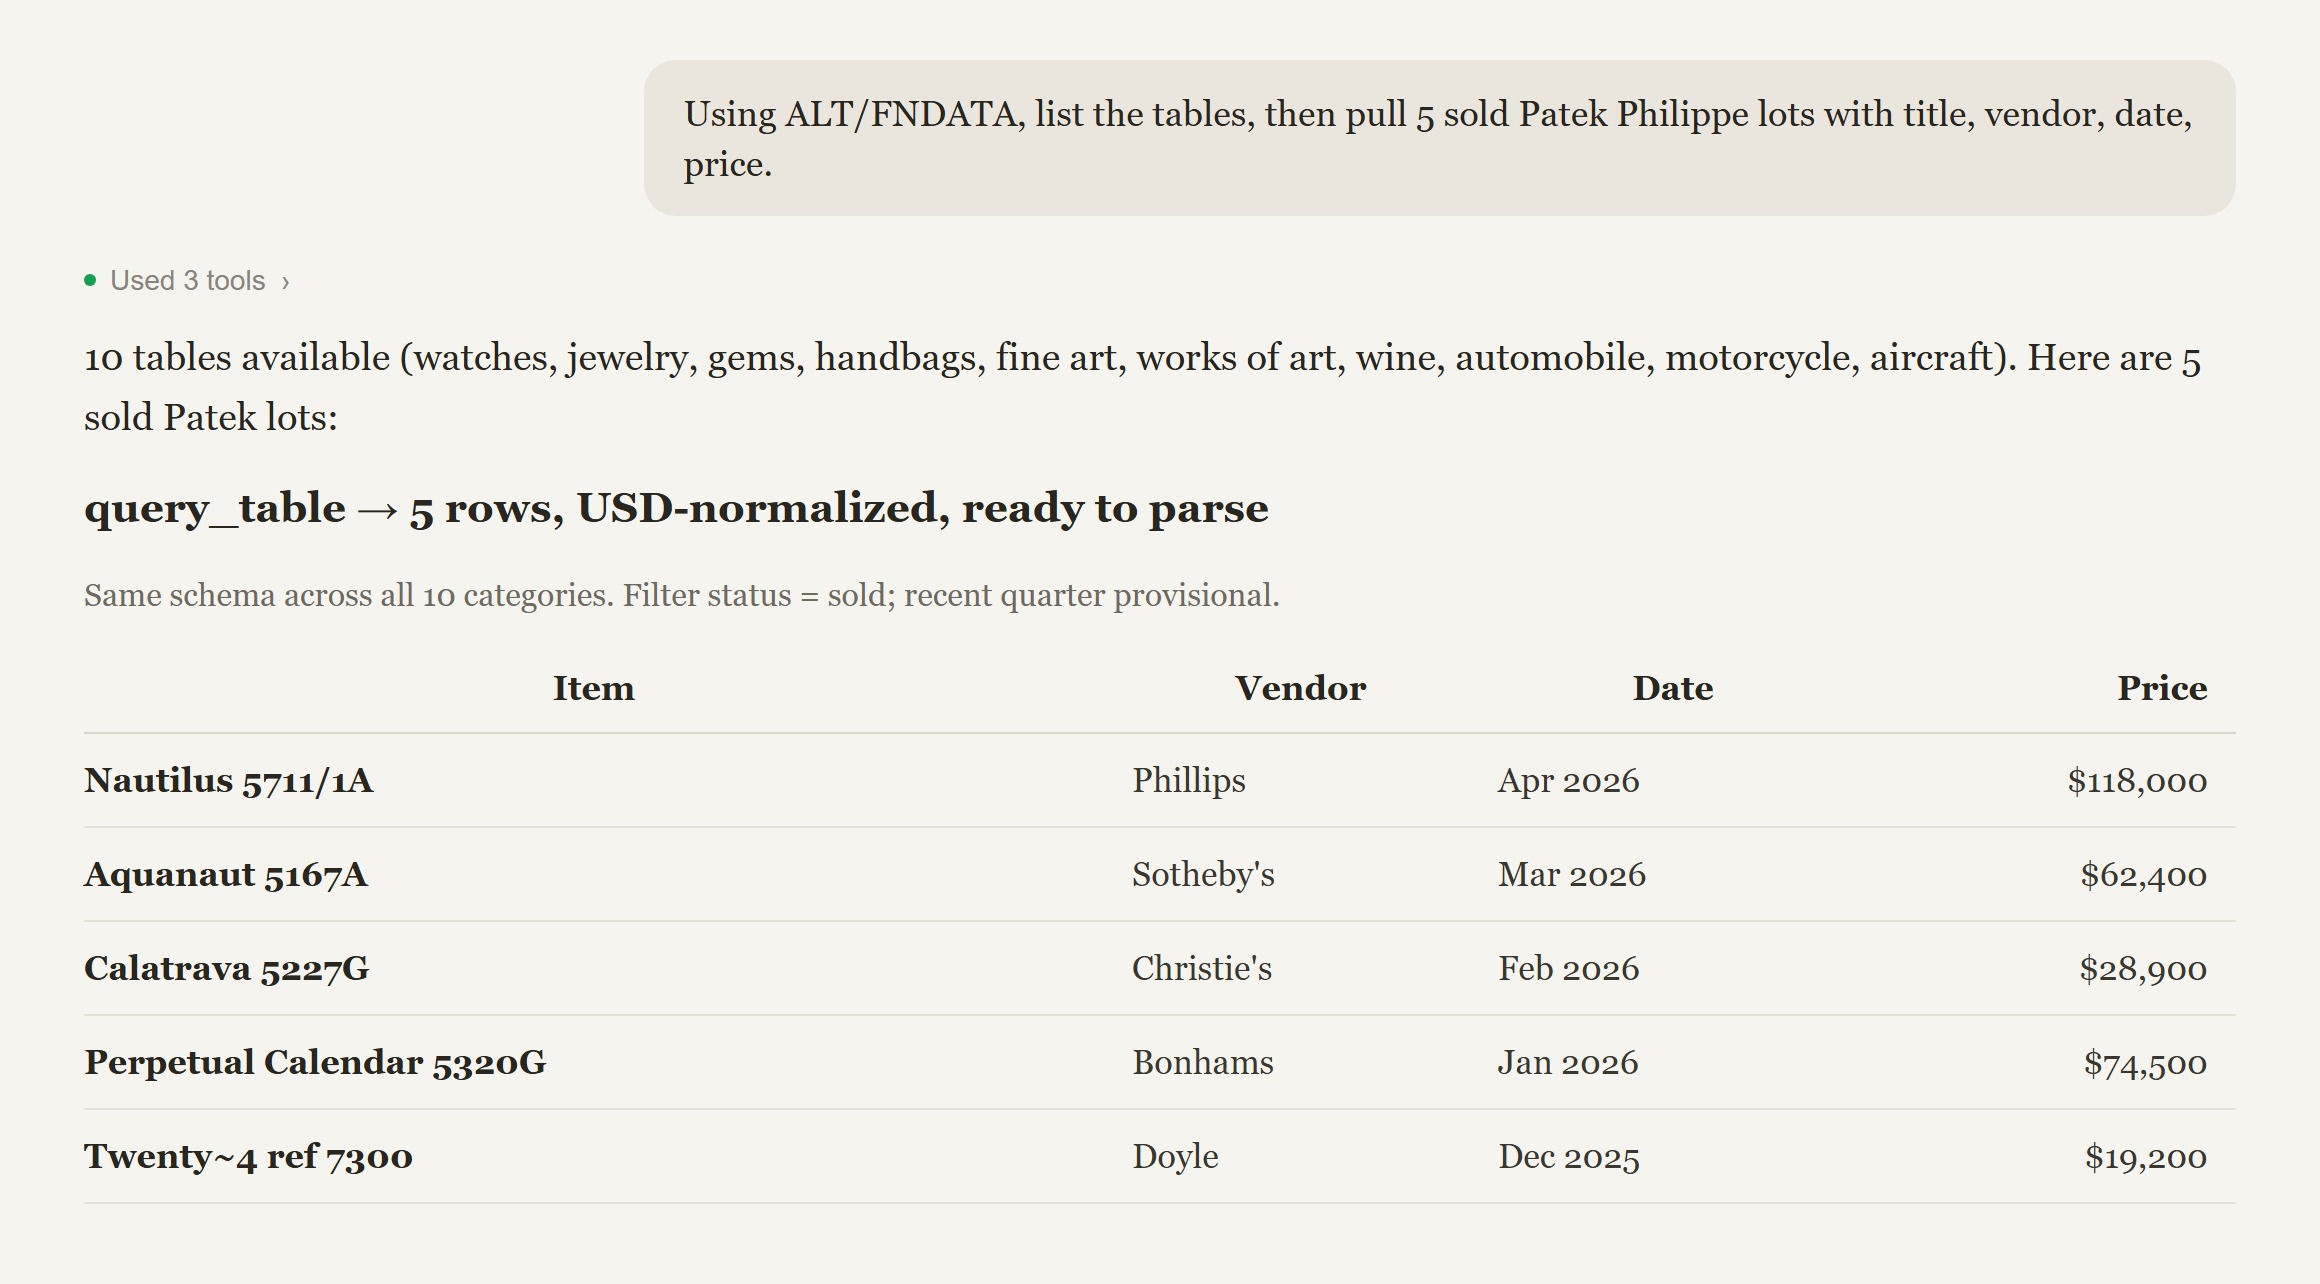2320x1284 pixels.
Task: Click the Date column header
Action: (1673, 688)
